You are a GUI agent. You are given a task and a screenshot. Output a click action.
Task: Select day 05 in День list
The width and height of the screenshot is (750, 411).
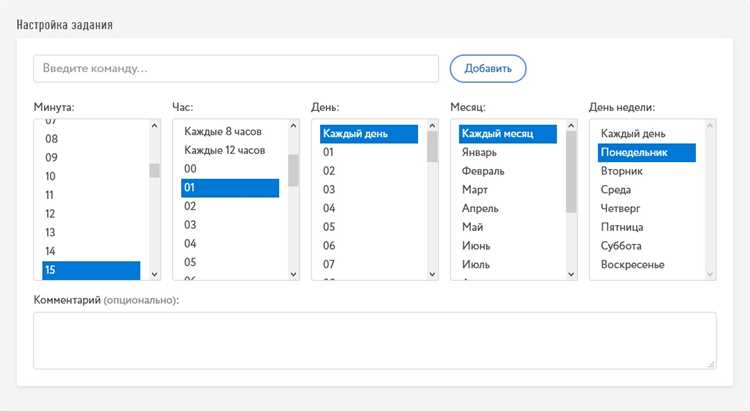click(x=369, y=227)
